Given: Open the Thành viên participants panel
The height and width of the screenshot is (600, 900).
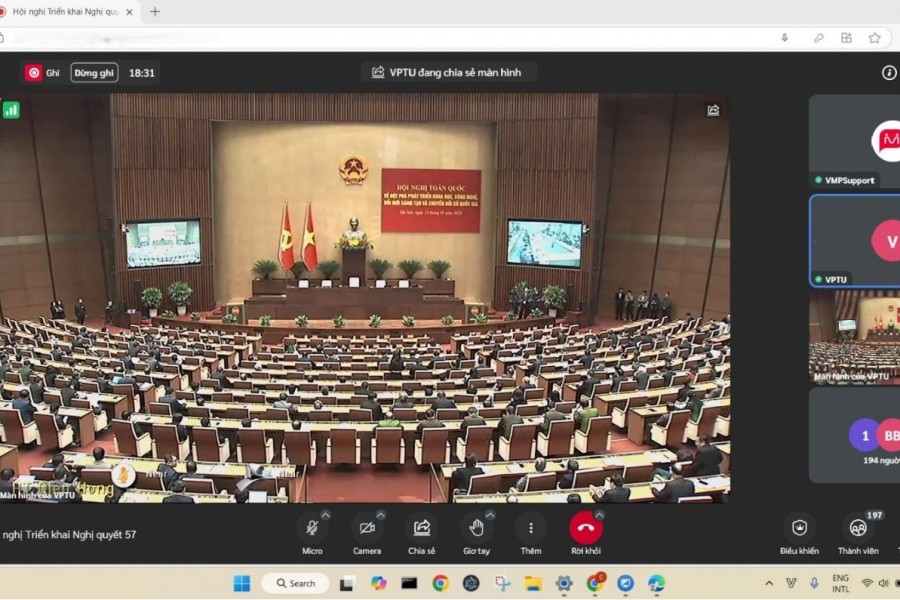Looking at the screenshot, I should [857, 528].
